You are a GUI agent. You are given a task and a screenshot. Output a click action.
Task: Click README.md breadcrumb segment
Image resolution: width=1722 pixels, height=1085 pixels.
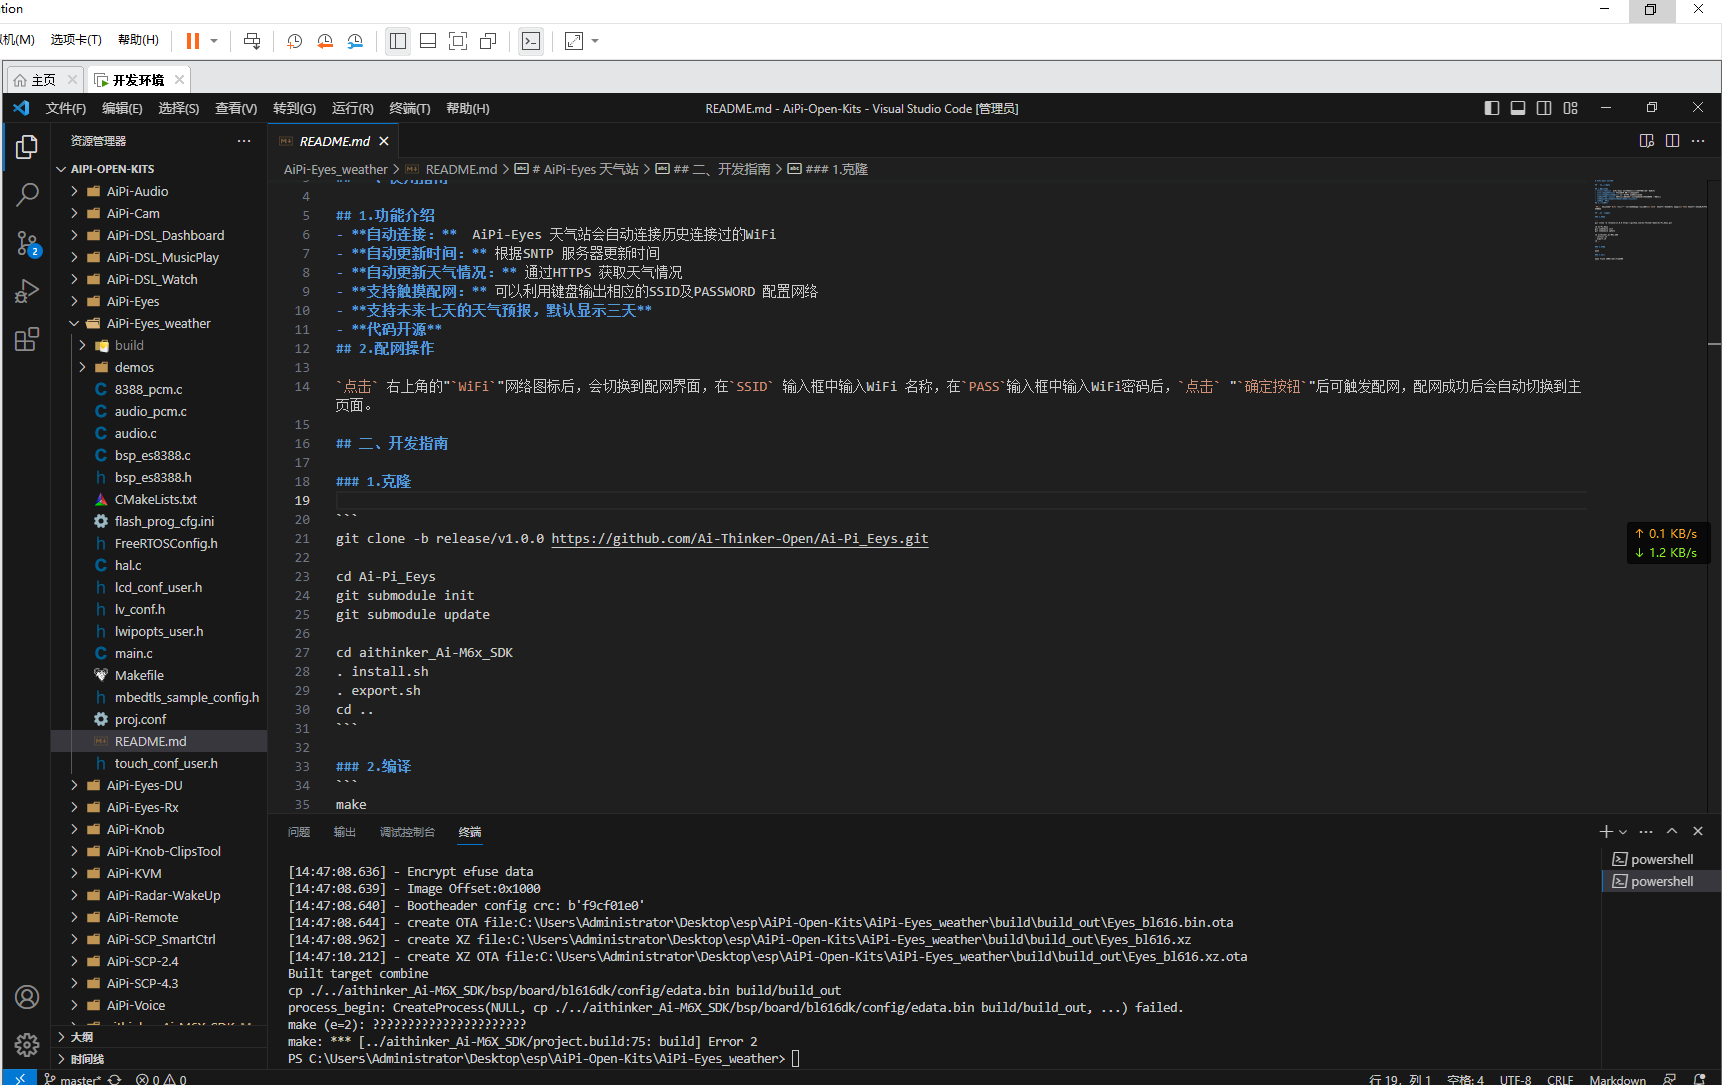point(461,169)
